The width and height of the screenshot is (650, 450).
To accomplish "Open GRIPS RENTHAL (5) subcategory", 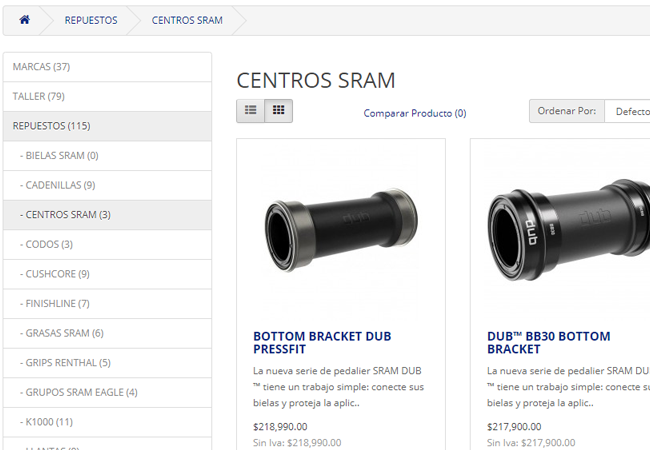I will (x=107, y=363).
